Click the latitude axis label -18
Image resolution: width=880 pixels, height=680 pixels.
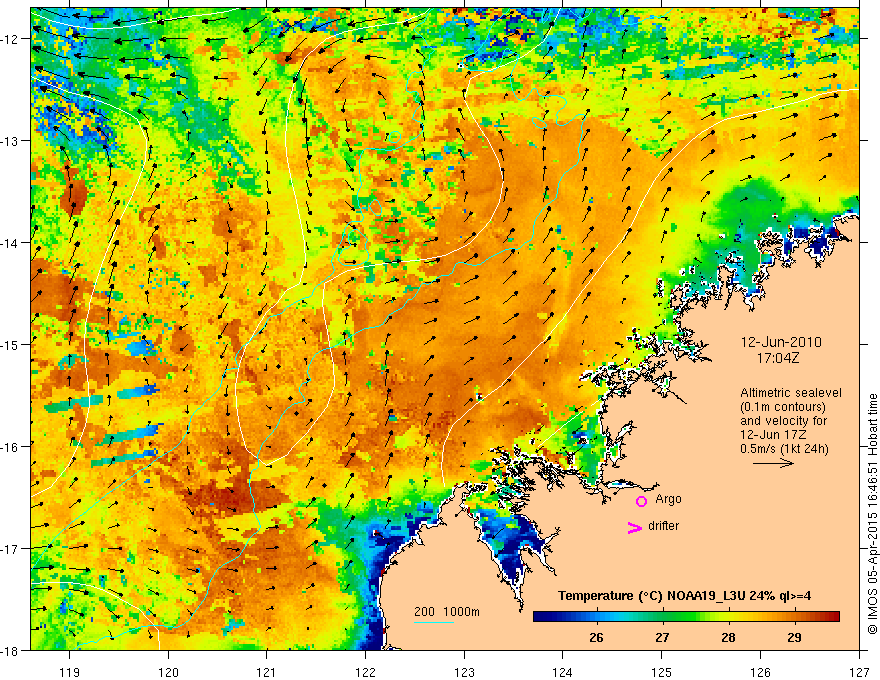(11, 650)
